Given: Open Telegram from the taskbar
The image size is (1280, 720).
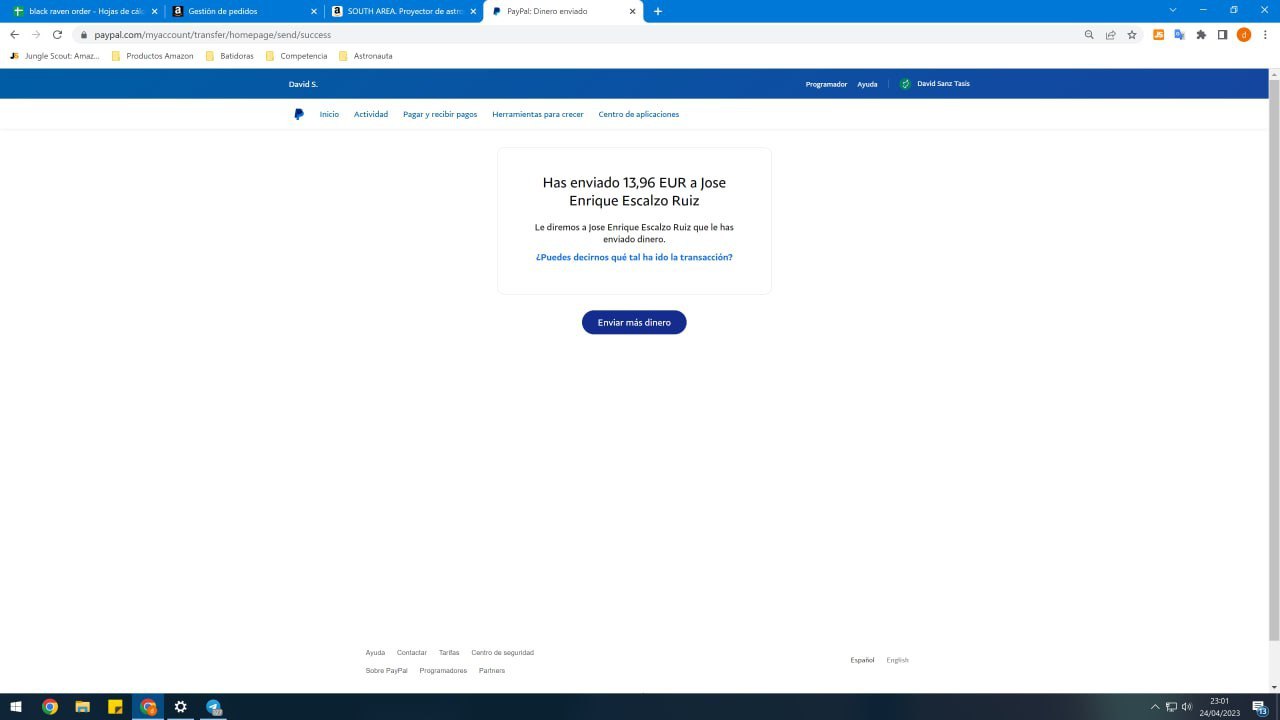Looking at the screenshot, I should 213,707.
